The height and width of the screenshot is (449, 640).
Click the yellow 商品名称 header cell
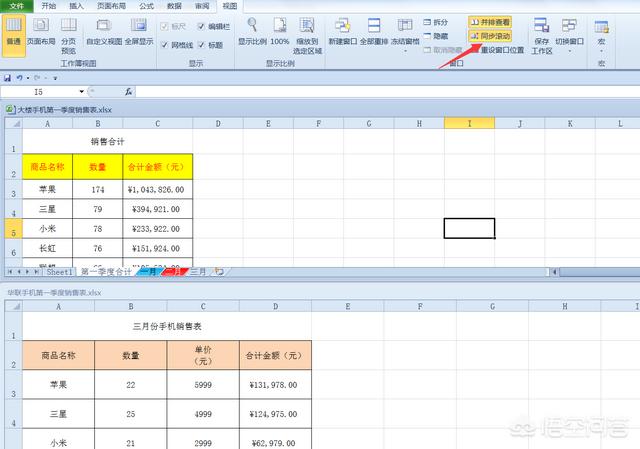[47, 167]
